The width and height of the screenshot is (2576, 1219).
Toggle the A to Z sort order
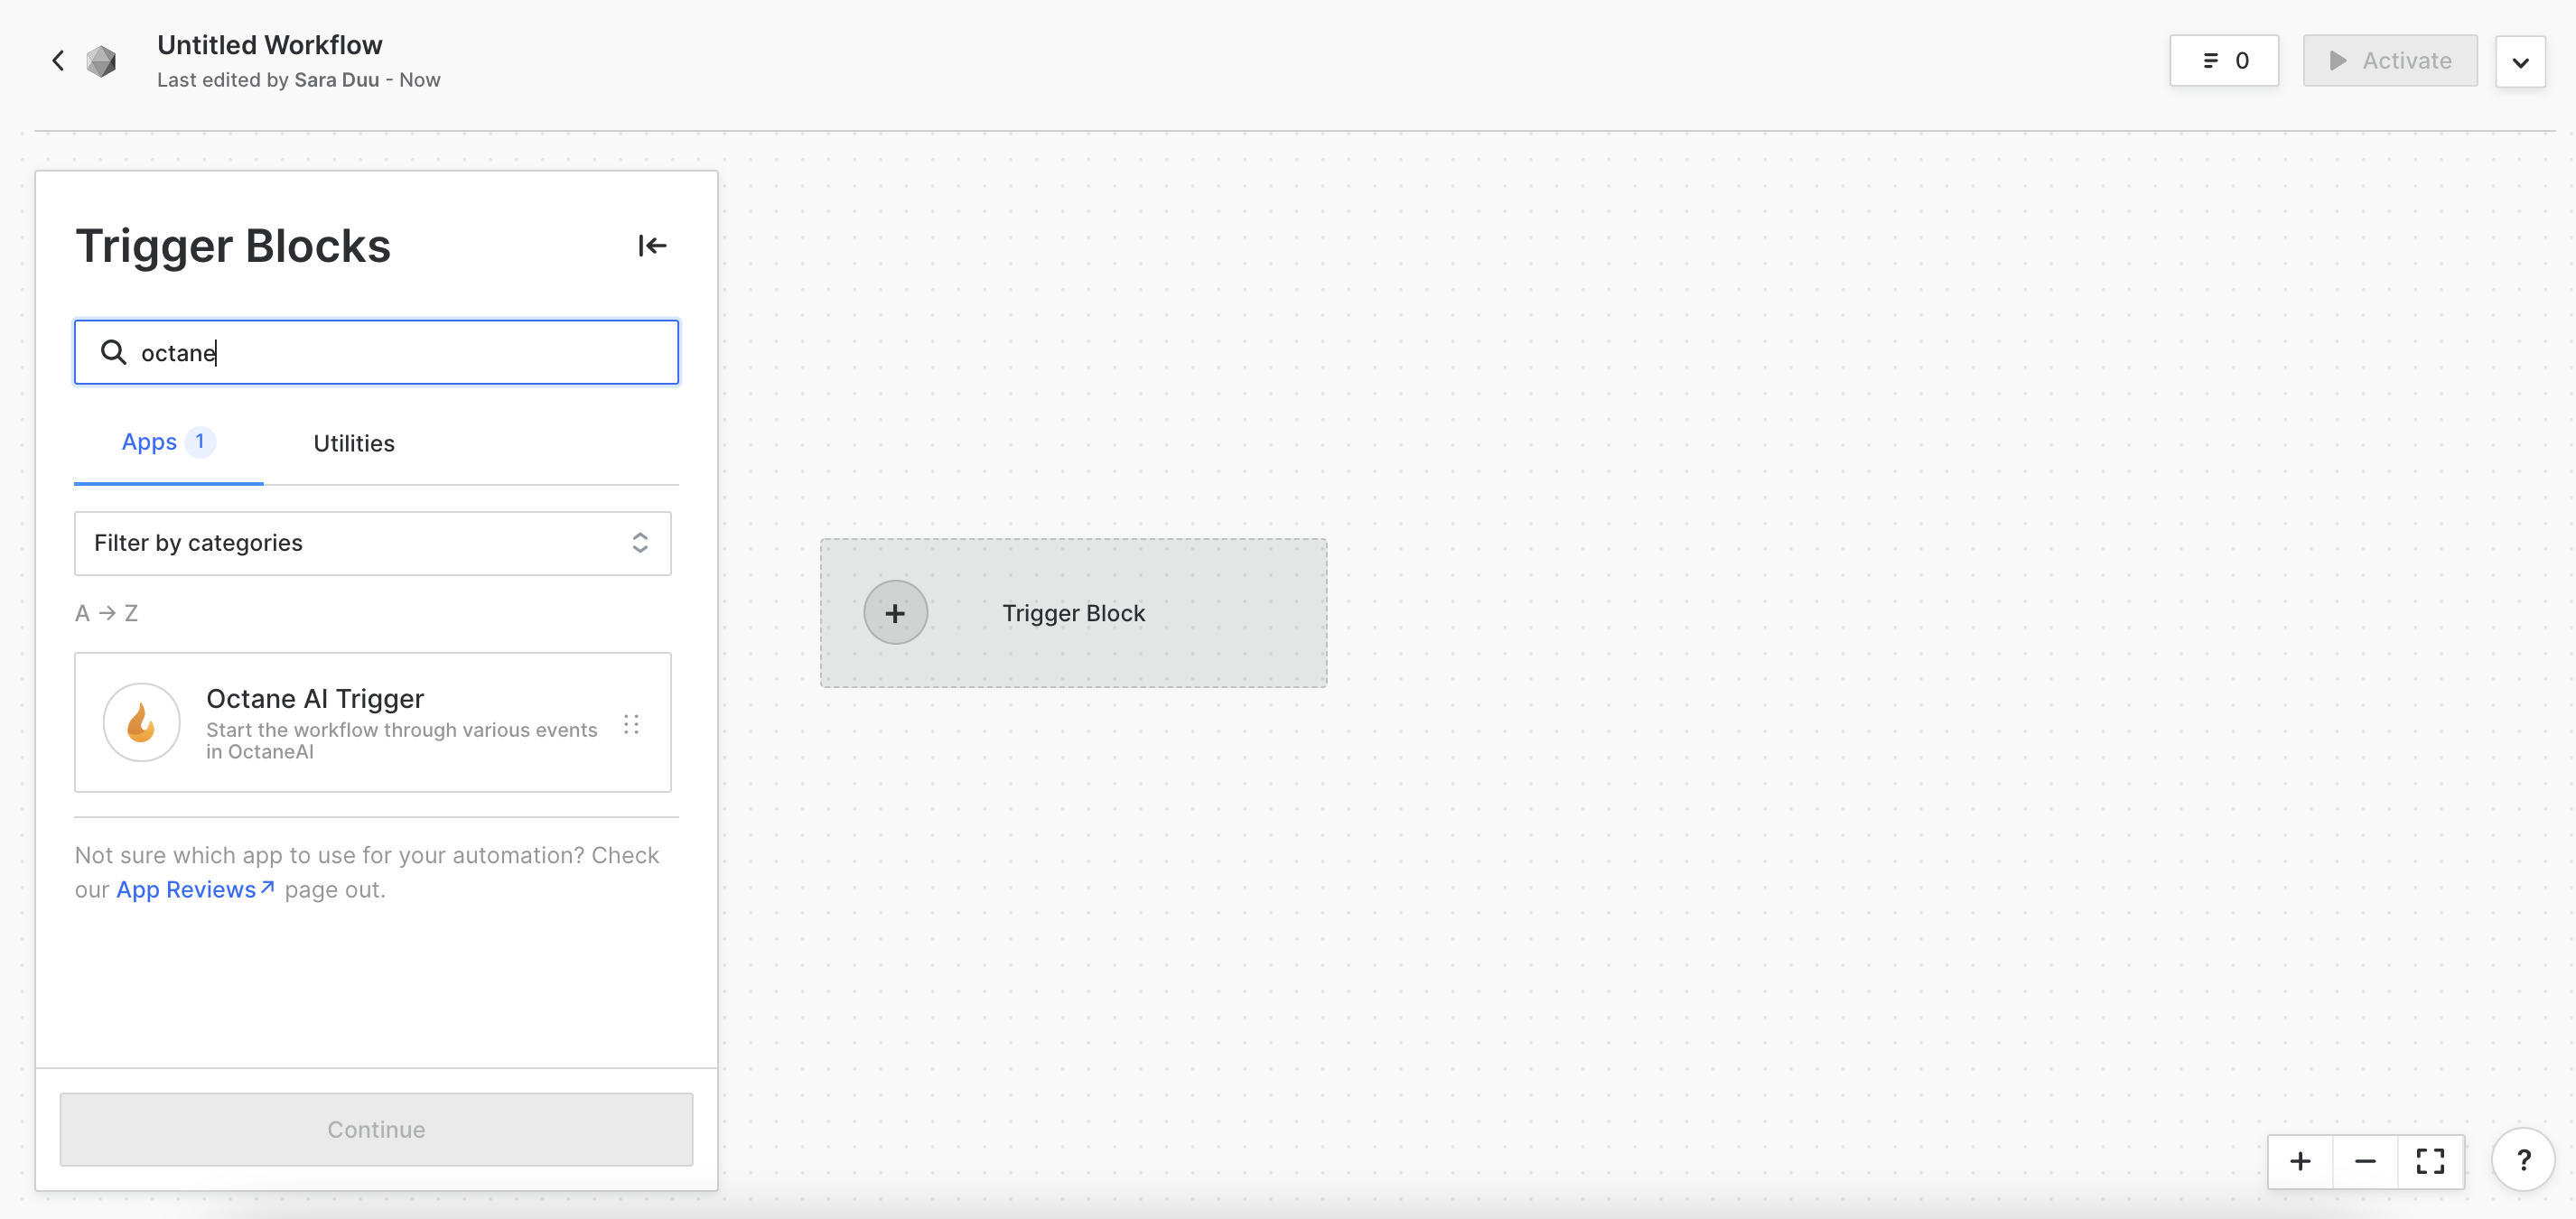pyautogui.click(x=107, y=613)
